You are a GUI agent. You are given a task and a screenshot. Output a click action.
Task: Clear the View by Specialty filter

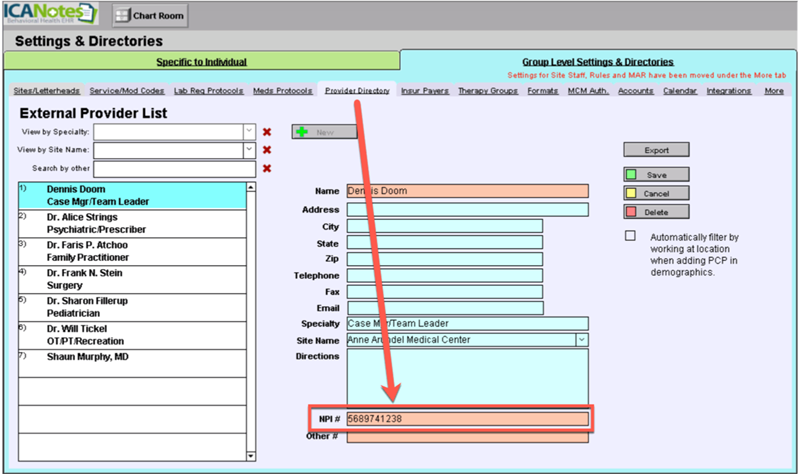coord(267,132)
